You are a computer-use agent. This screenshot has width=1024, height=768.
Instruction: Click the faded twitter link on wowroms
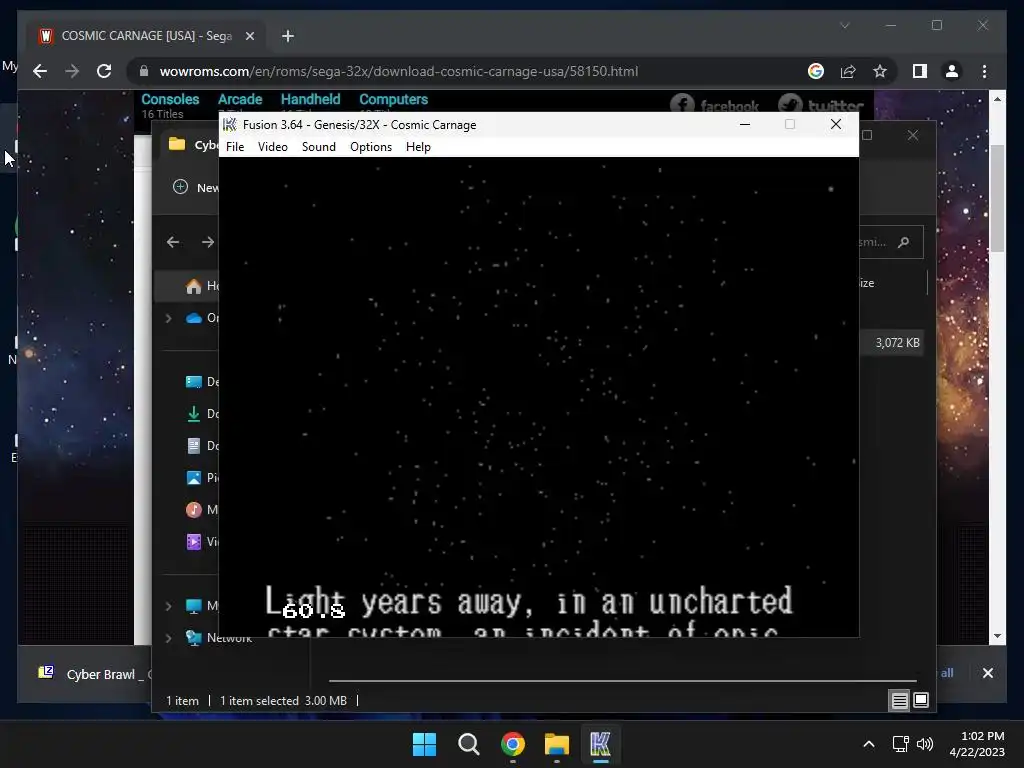click(x=821, y=104)
